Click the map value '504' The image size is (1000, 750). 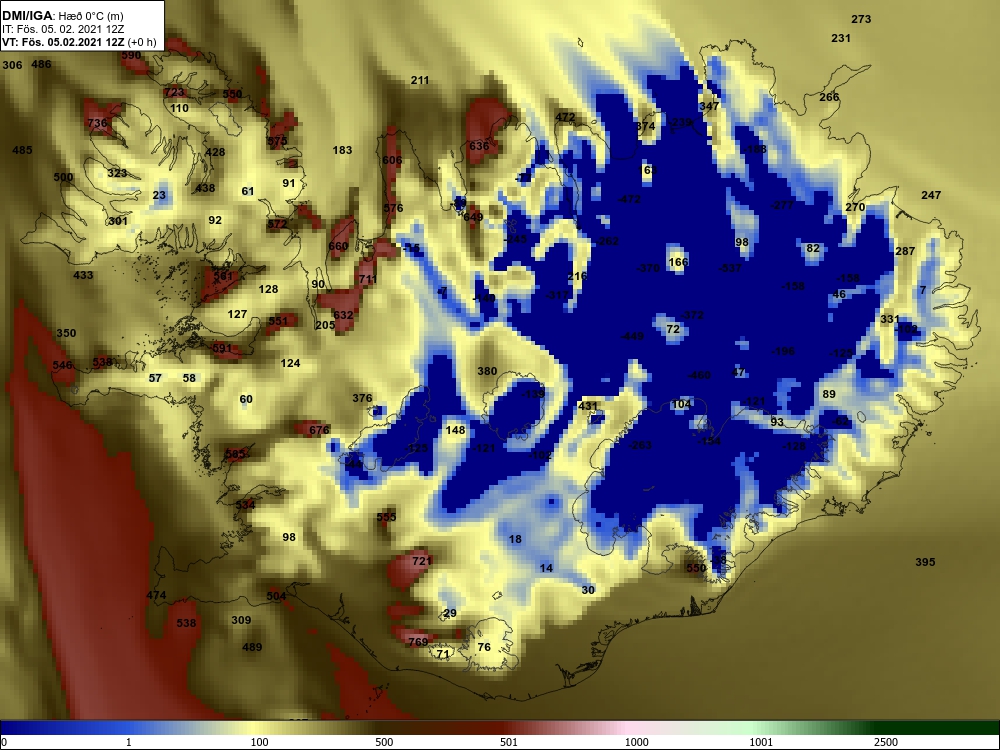coord(276,596)
